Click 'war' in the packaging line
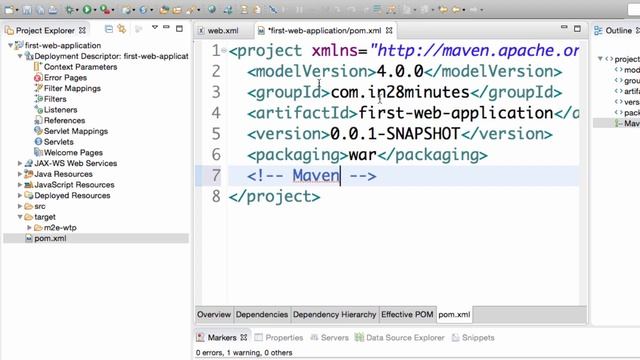 (362, 155)
